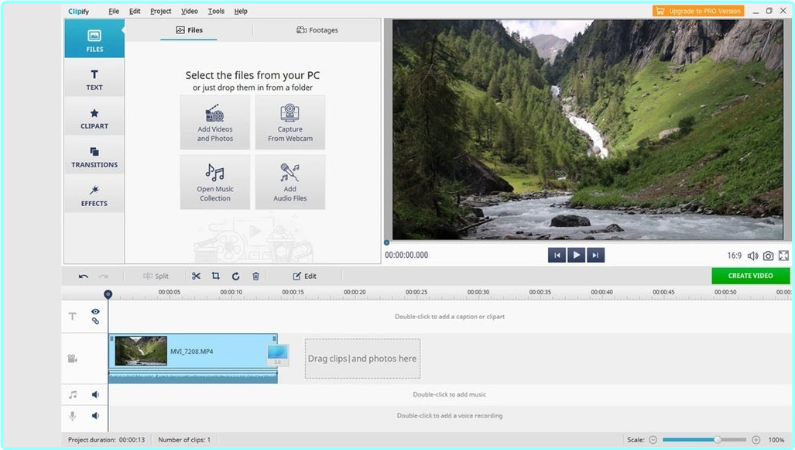
Task: Open the File menu
Action: pyautogui.click(x=114, y=11)
